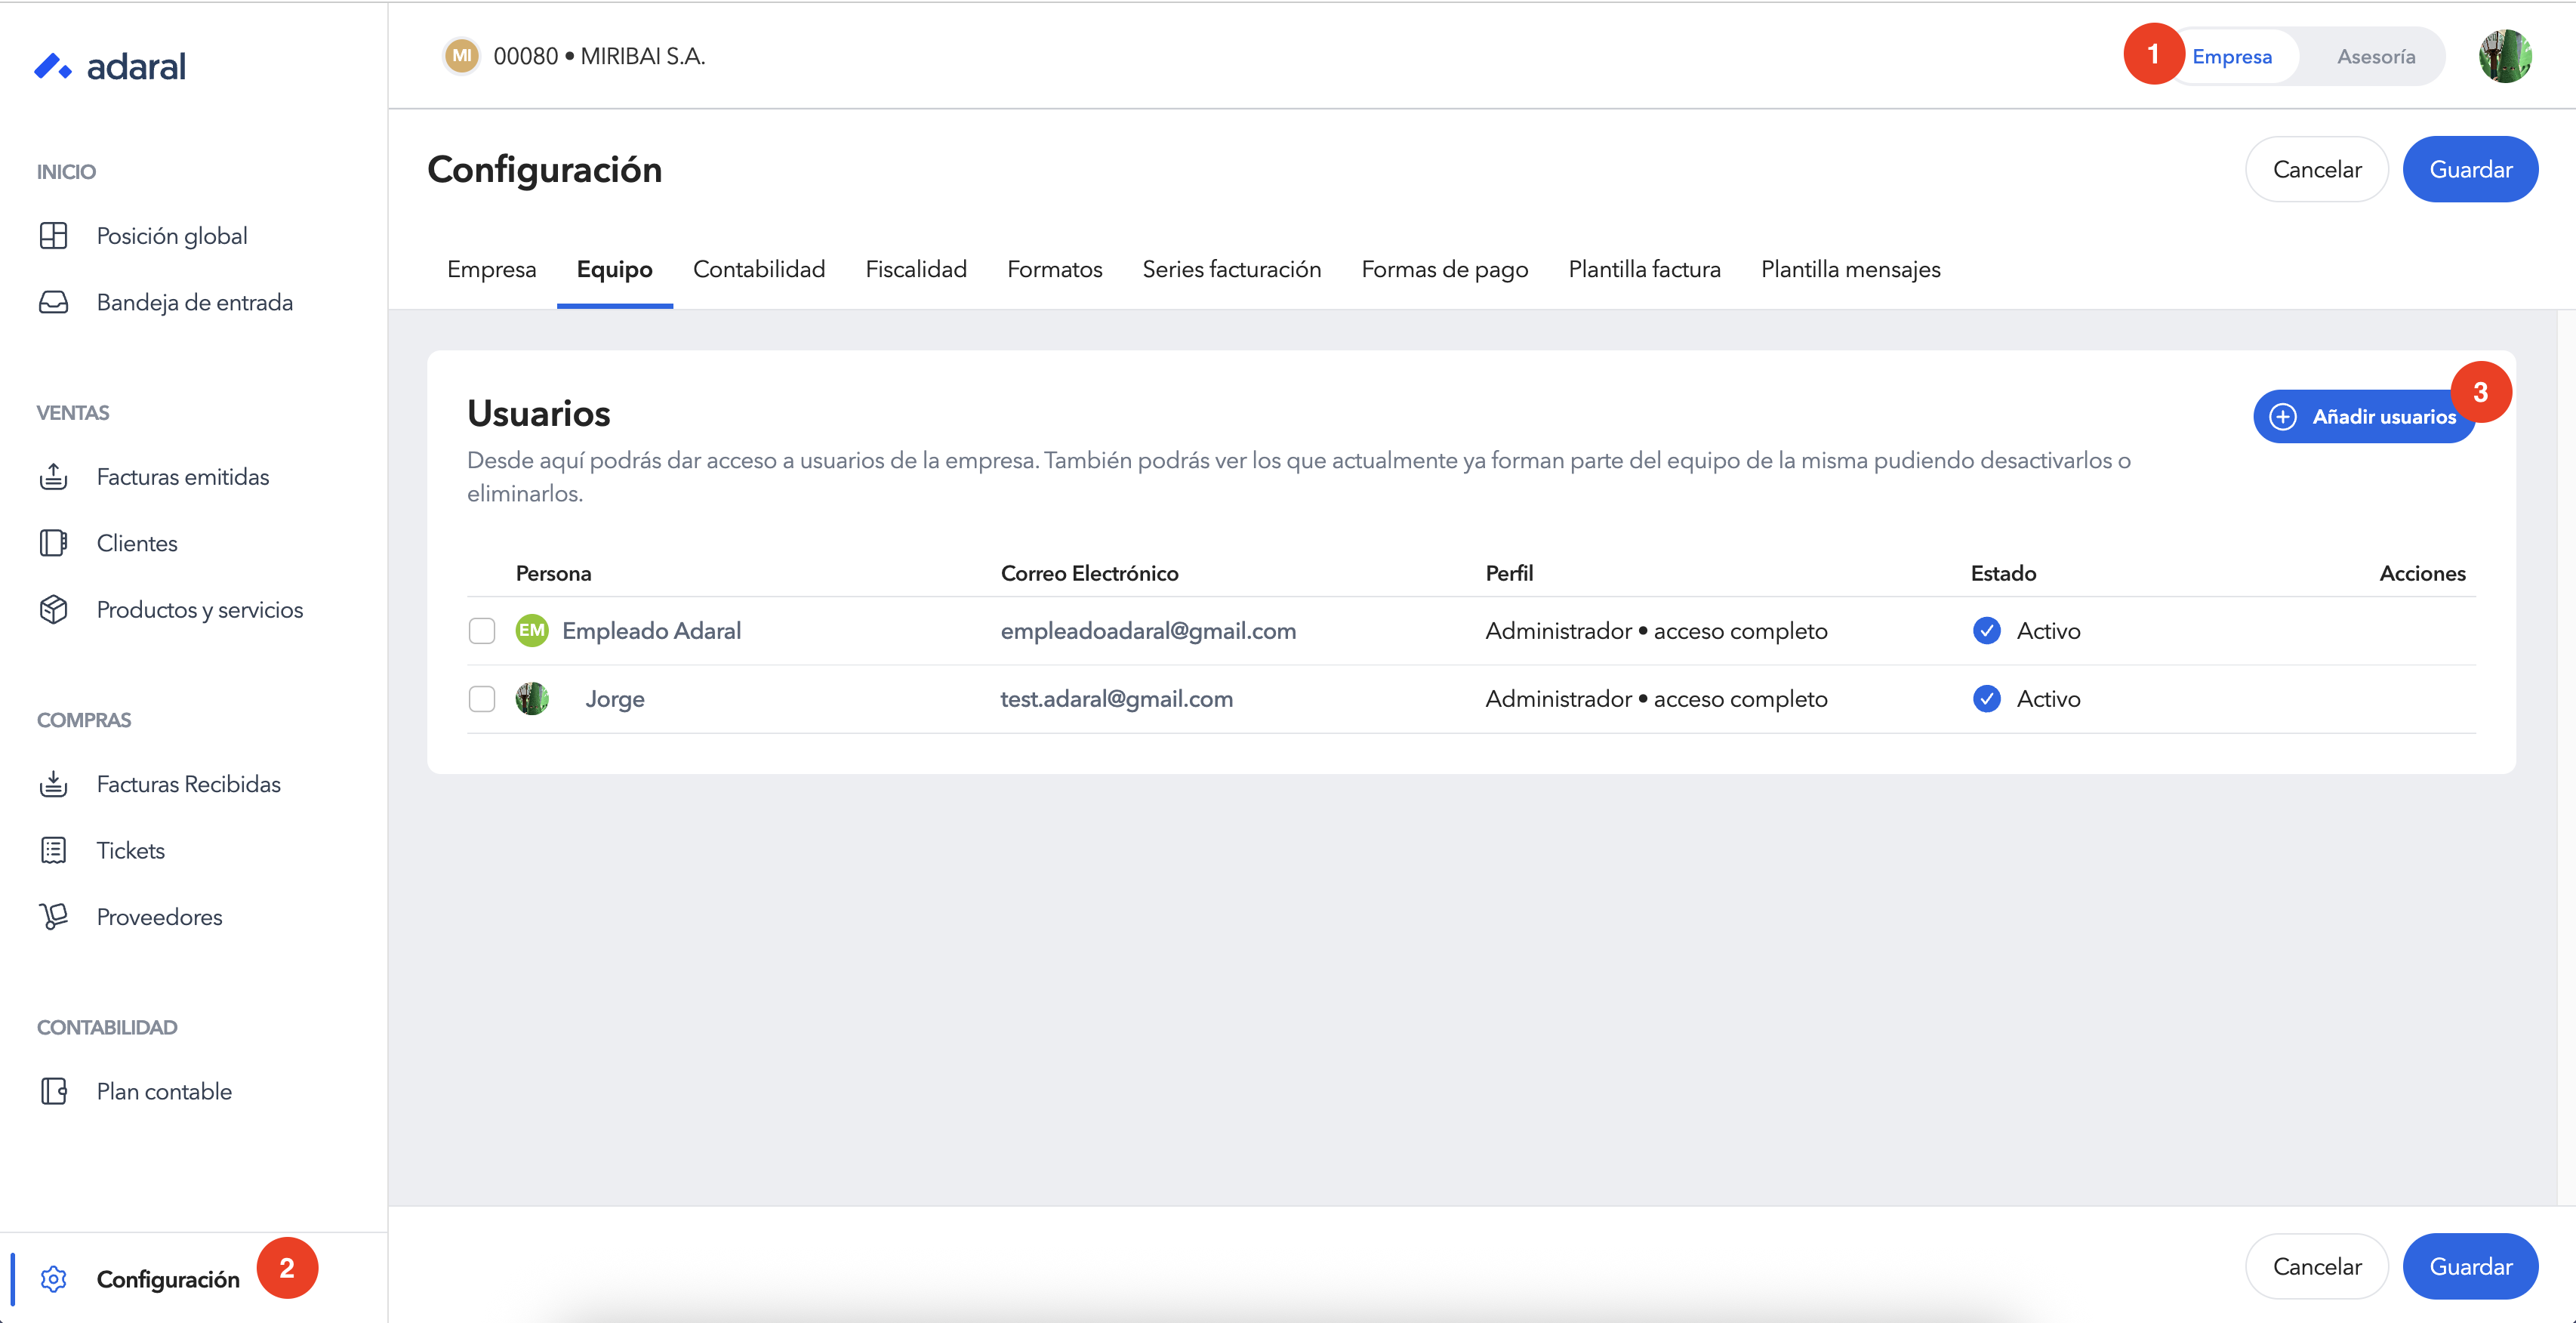Image resolution: width=2576 pixels, height=1323 pixels.
Task: Select checkbox for Jorge row
Action: click(482, 698)
